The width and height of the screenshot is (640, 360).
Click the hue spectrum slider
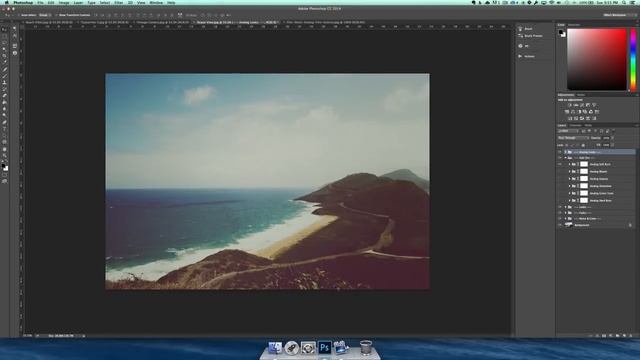(x=633, y=60)
